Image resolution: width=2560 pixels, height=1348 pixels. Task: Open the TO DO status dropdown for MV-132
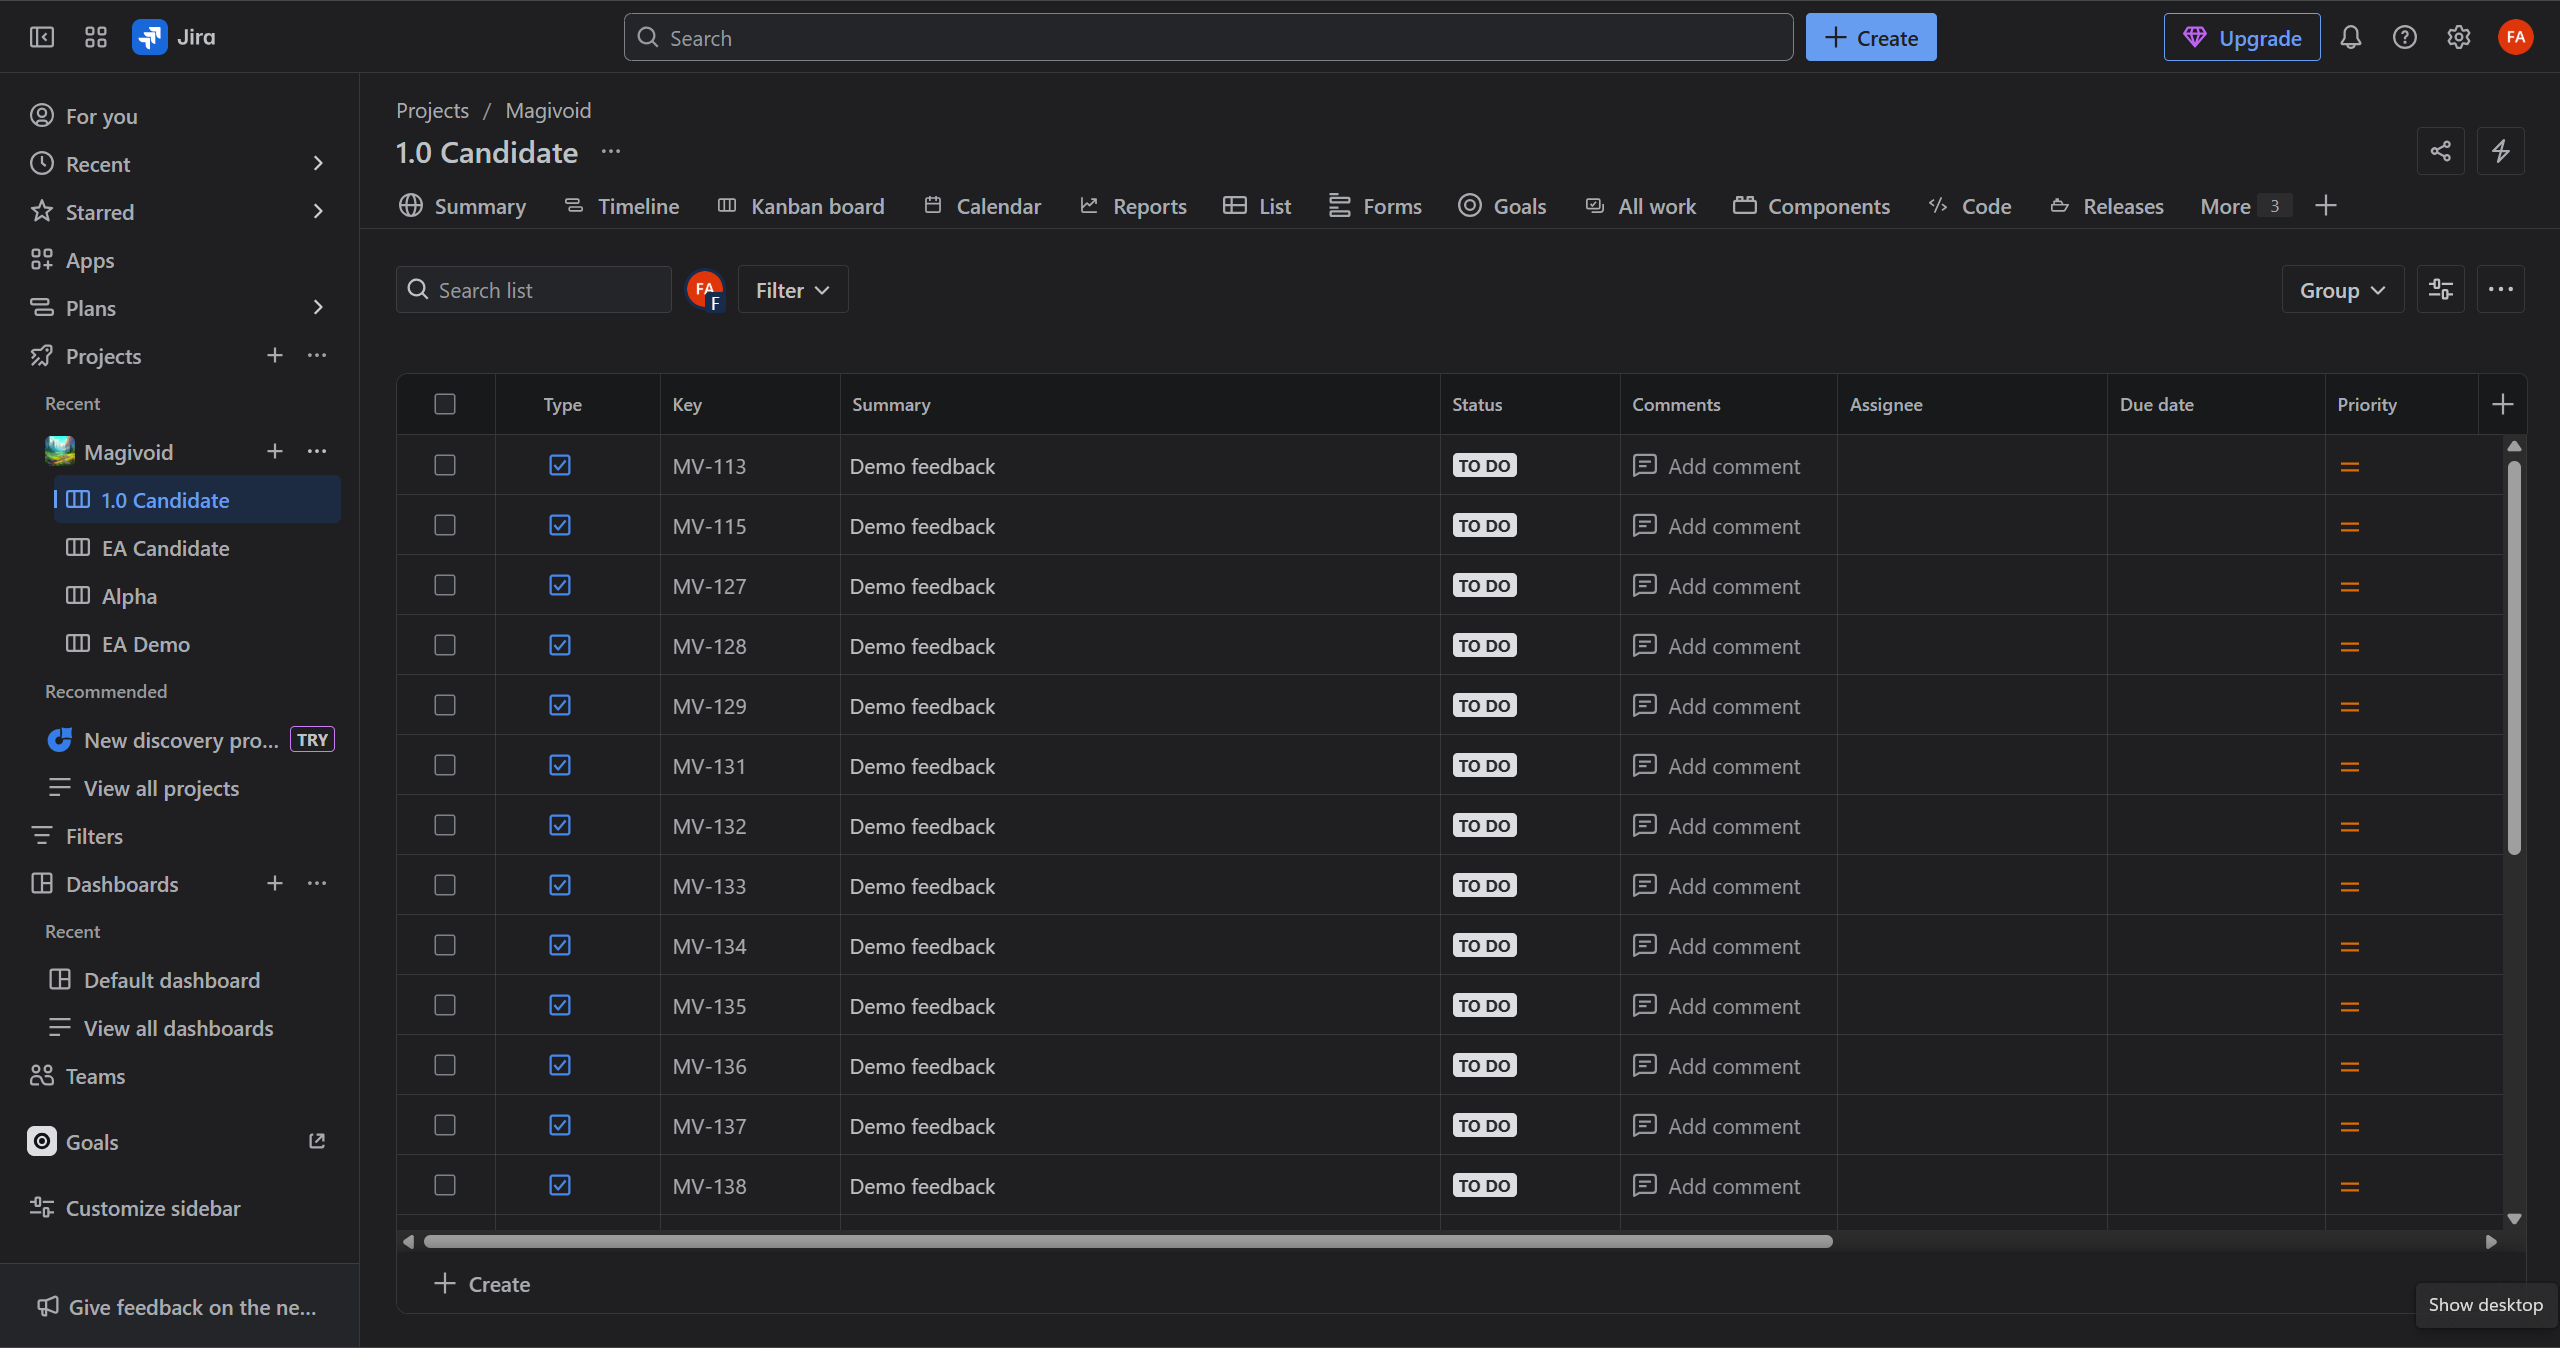1484,825
